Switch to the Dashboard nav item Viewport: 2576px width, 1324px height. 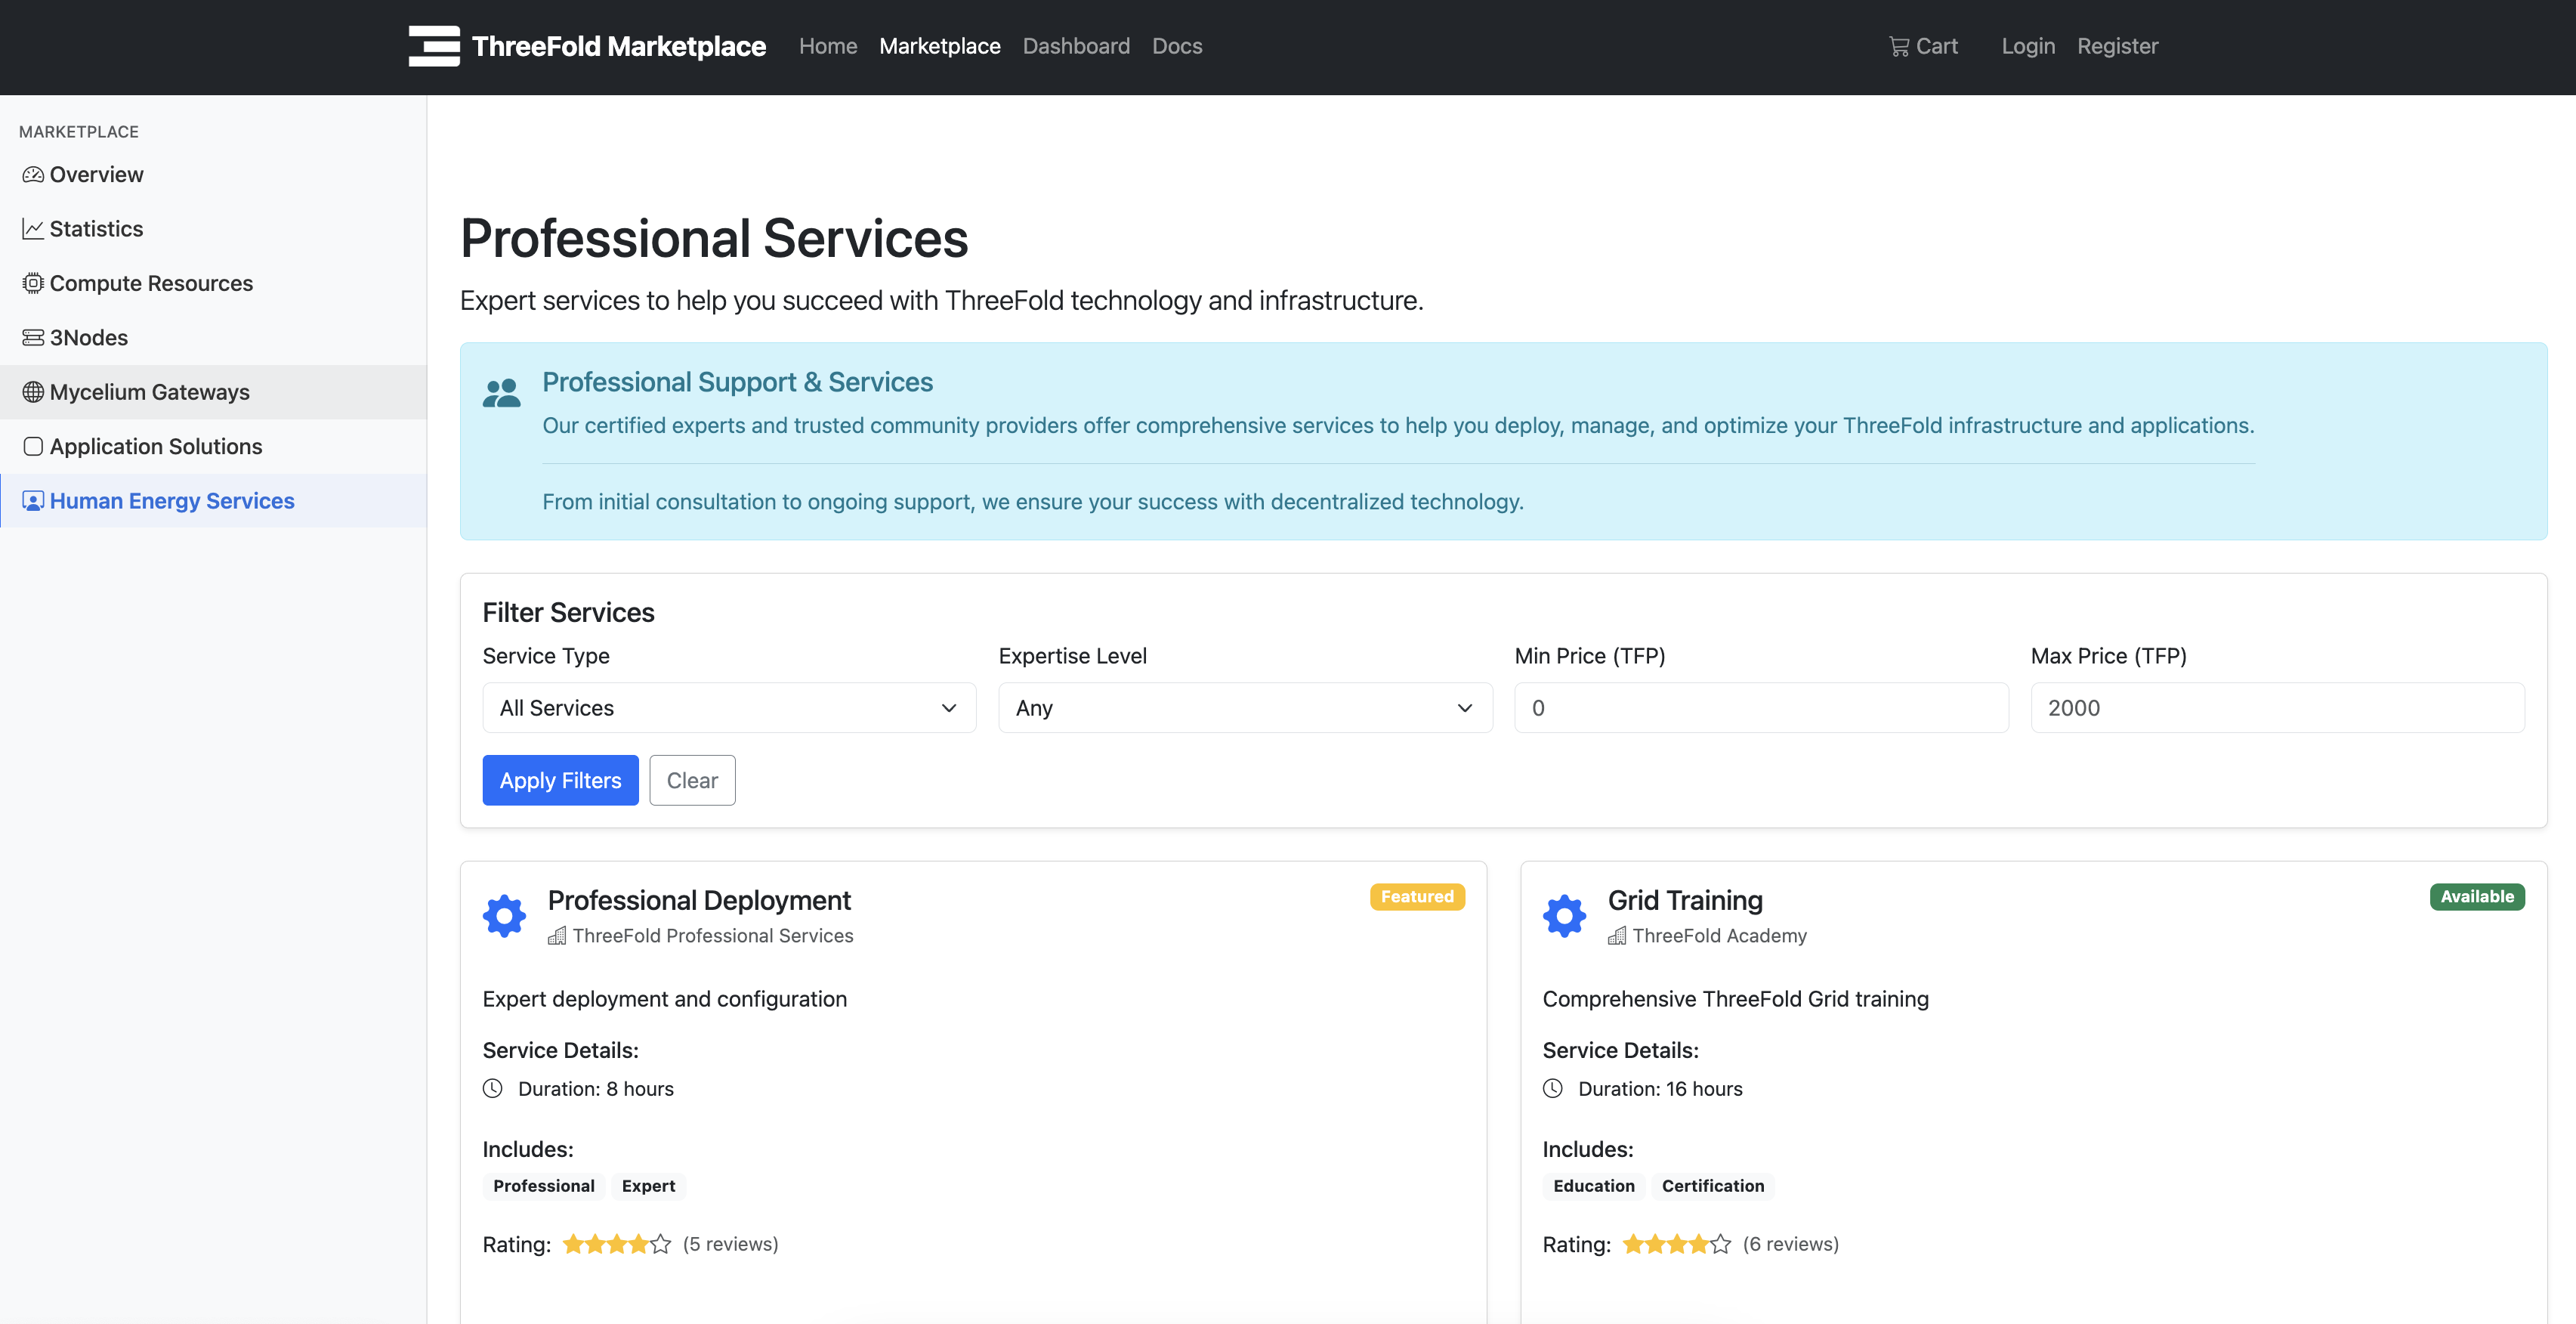[1076, 46]
